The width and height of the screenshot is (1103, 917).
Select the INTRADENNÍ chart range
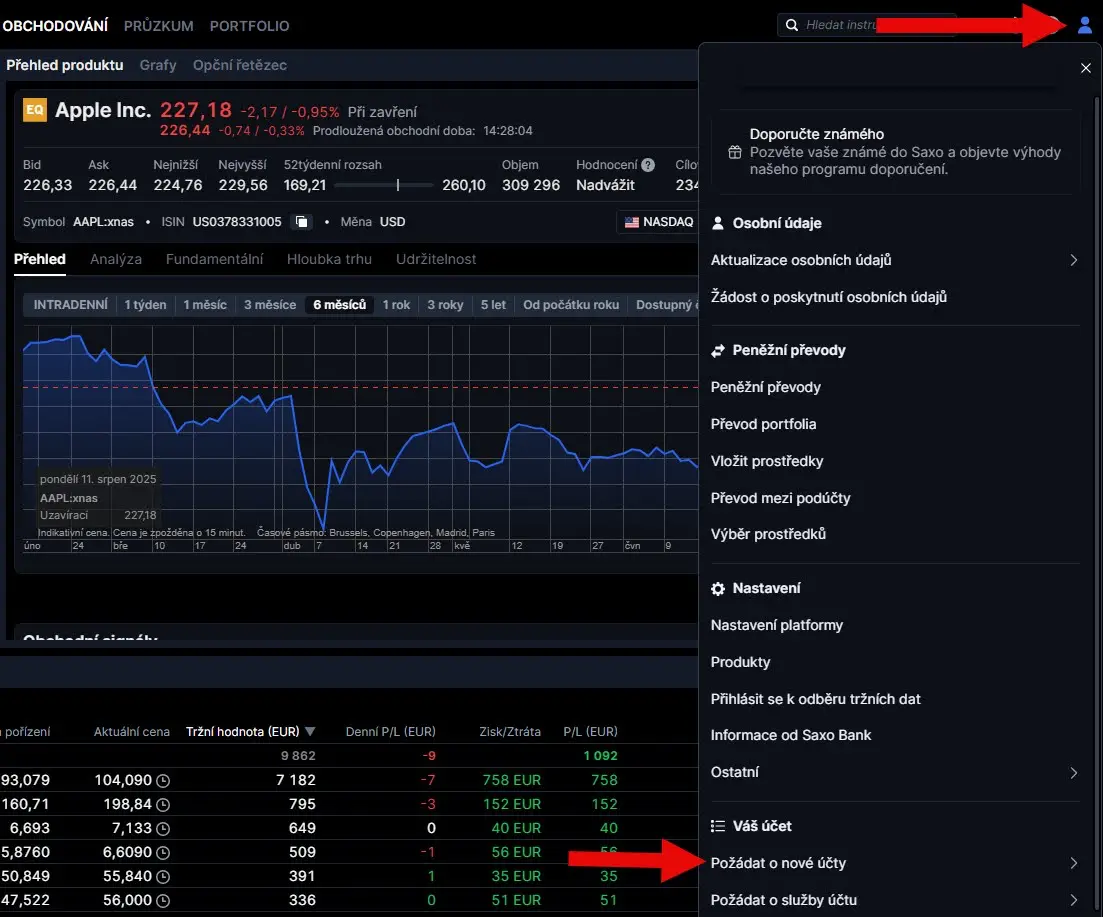click(70, 305)
